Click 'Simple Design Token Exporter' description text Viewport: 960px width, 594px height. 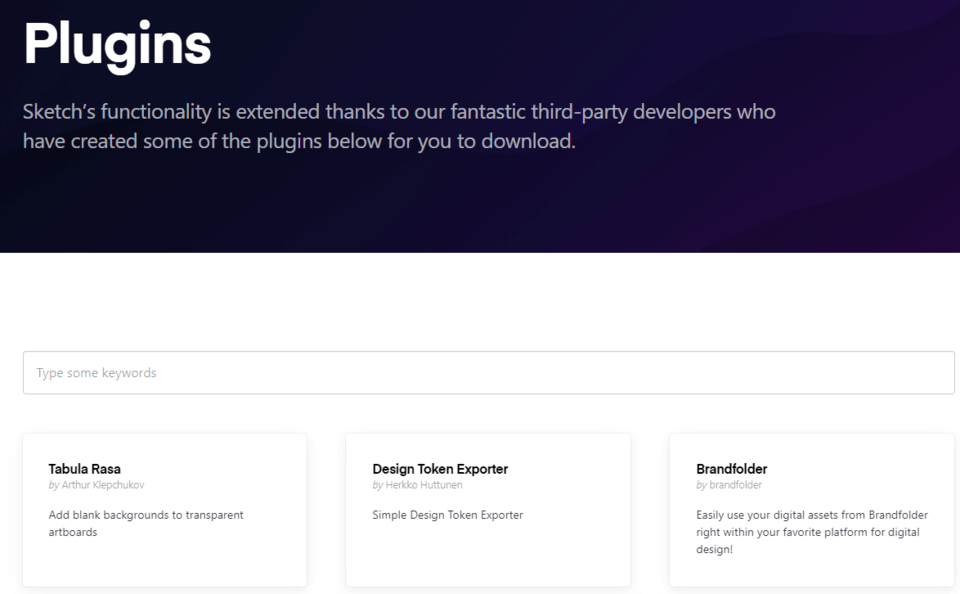[447, 515]
